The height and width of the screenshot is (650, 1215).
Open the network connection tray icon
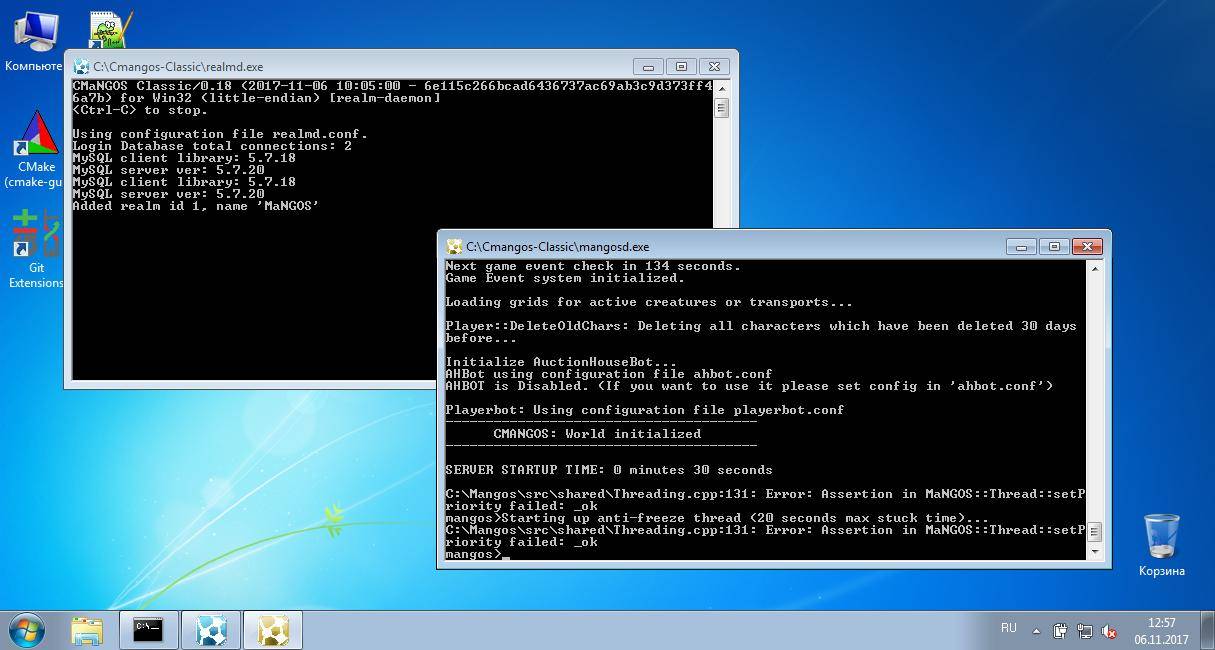[1085, 631]
